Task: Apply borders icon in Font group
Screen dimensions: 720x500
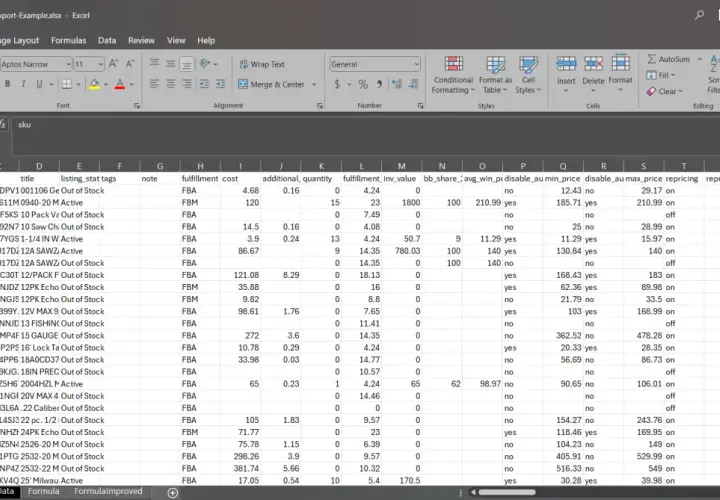Action: coord(67,84)
